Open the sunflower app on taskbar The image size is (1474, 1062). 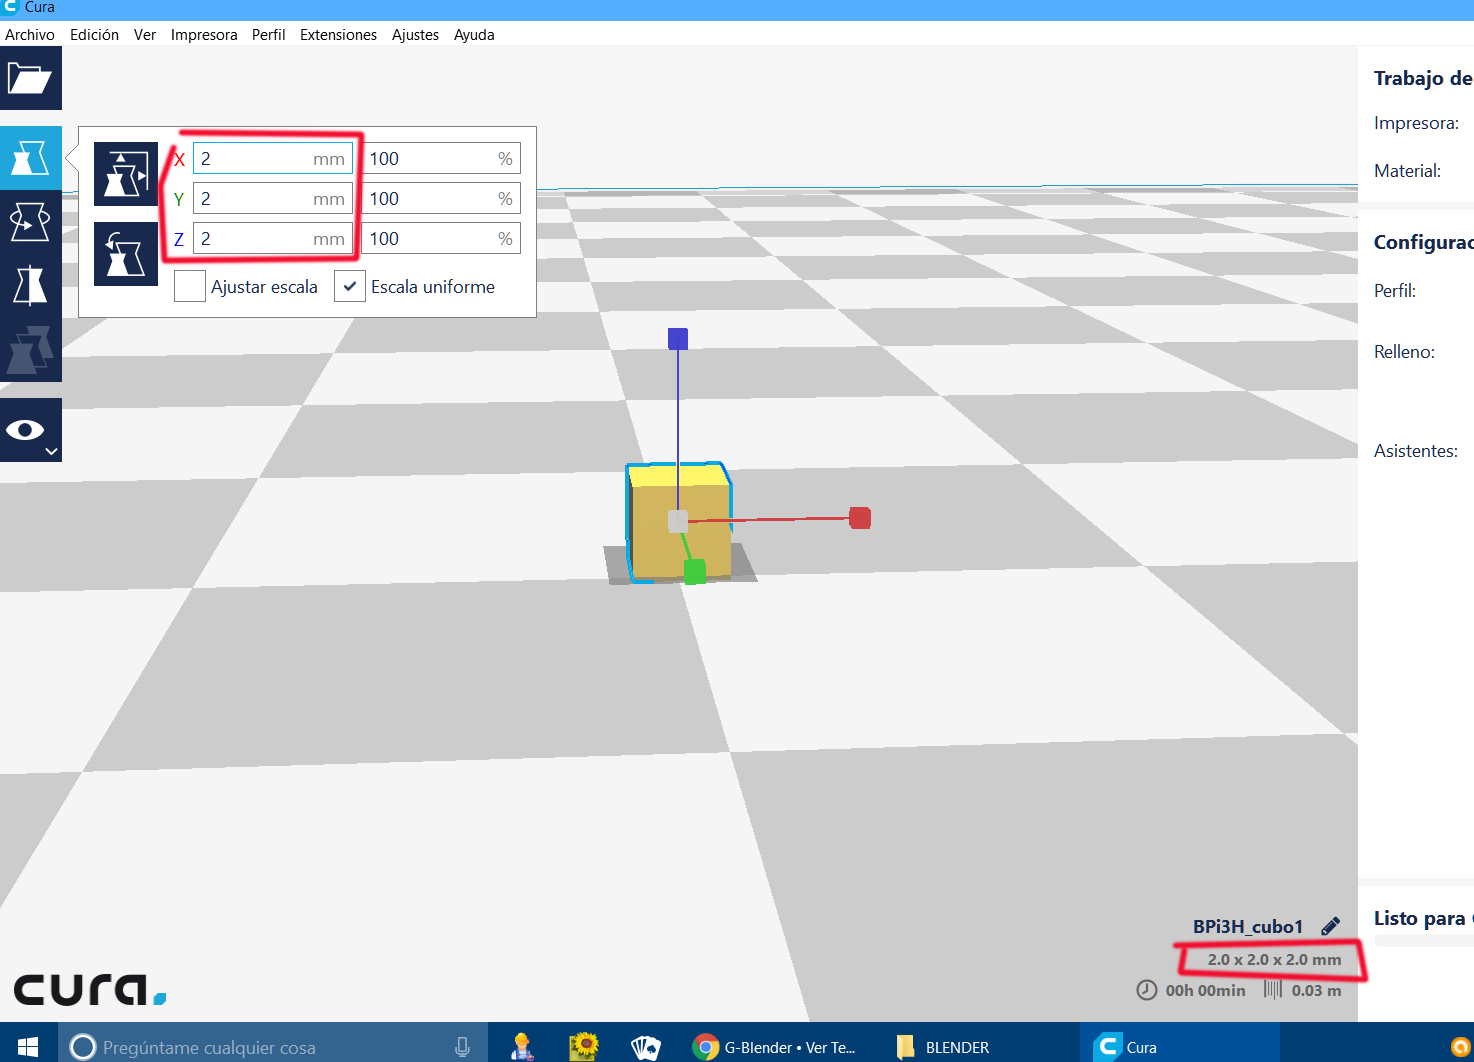583,1047
